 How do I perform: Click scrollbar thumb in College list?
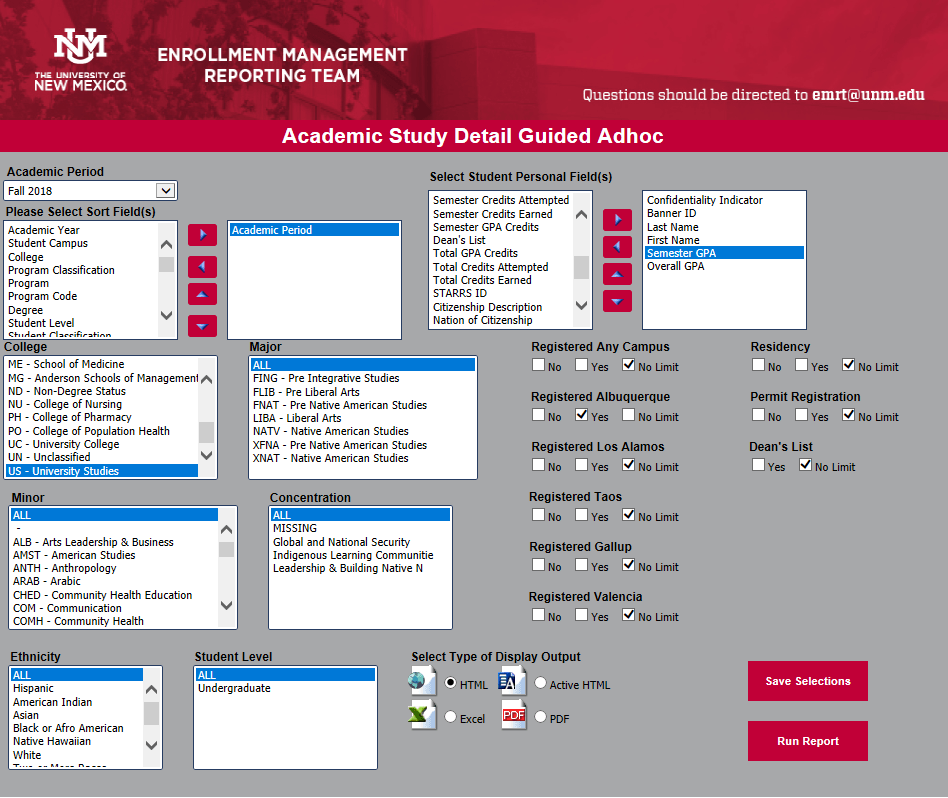pyautogui.click(x=206, y=432)
